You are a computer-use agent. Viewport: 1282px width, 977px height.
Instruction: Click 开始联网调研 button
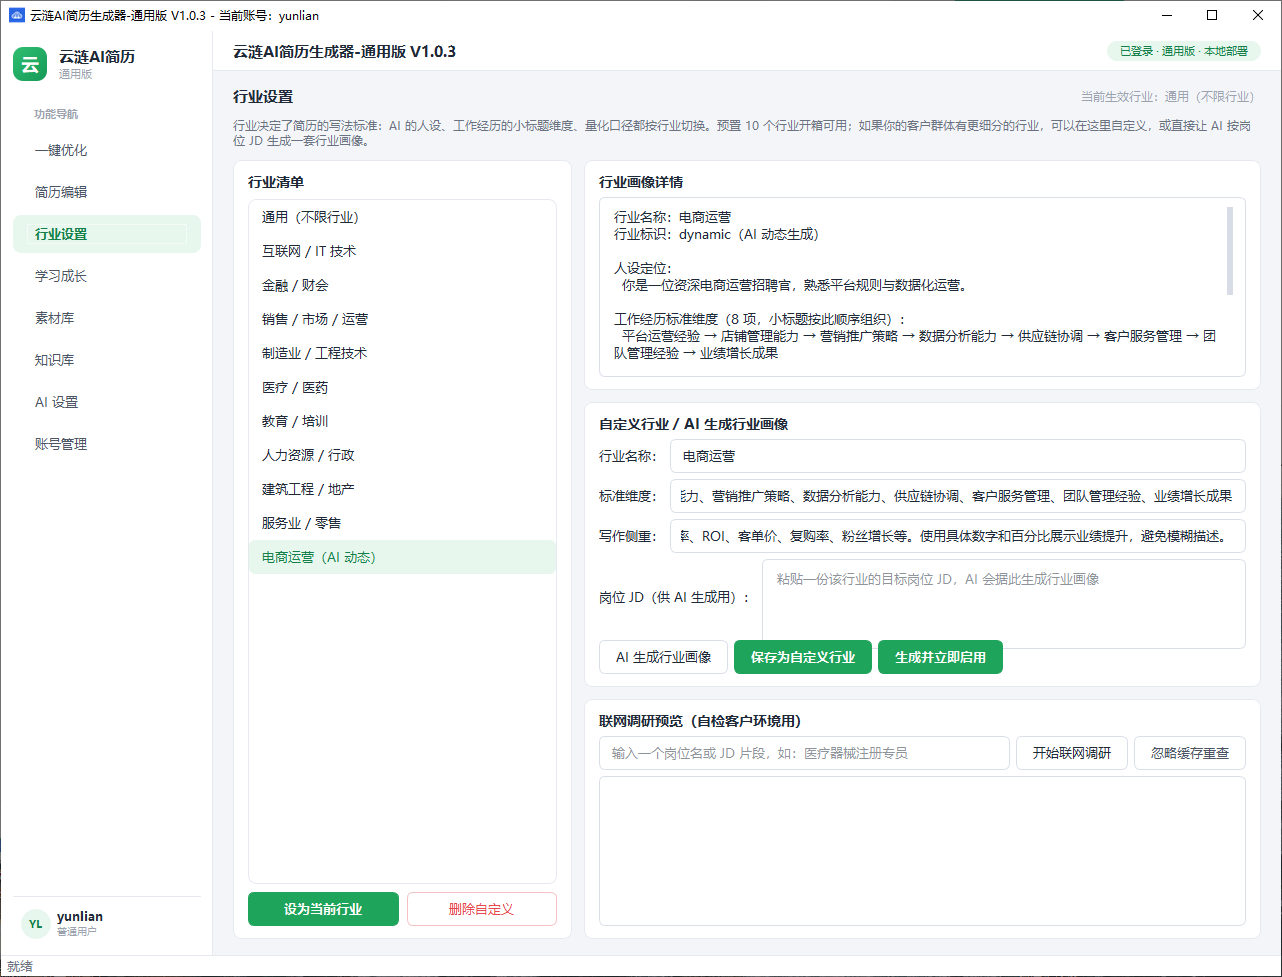click(1072, 753)
